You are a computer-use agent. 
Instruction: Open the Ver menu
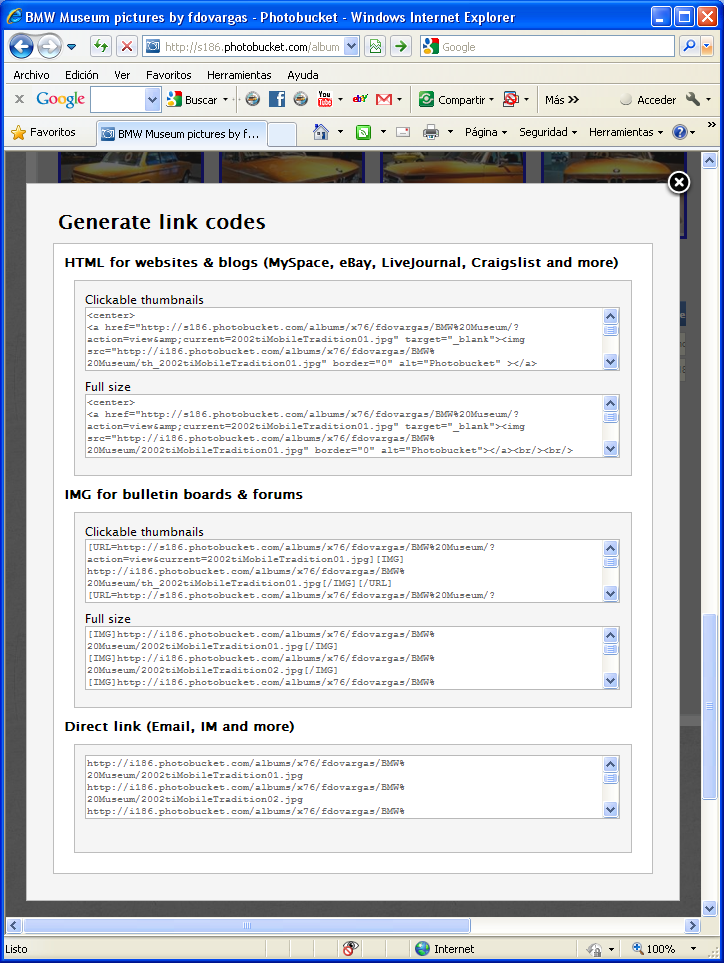(x=122, y=75)
